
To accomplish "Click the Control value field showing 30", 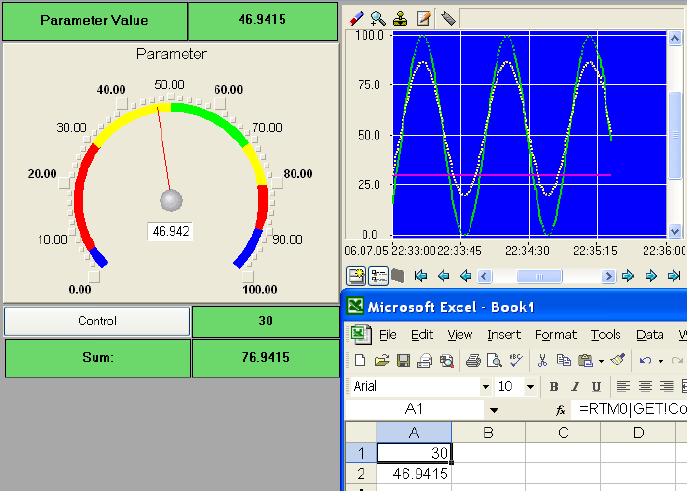I will coord(265,321).
